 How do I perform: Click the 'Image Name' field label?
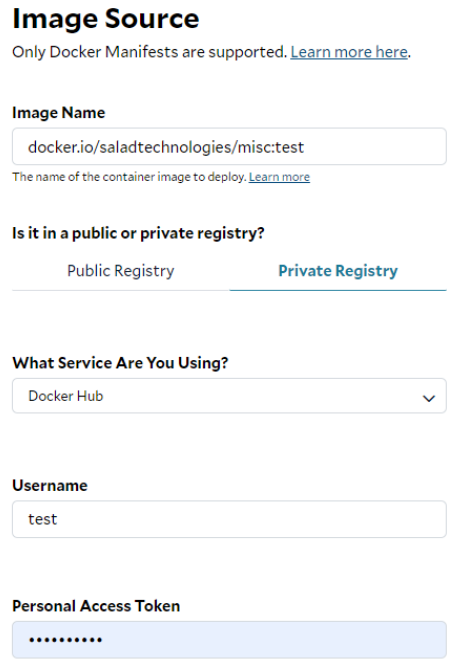coord(59,113)
